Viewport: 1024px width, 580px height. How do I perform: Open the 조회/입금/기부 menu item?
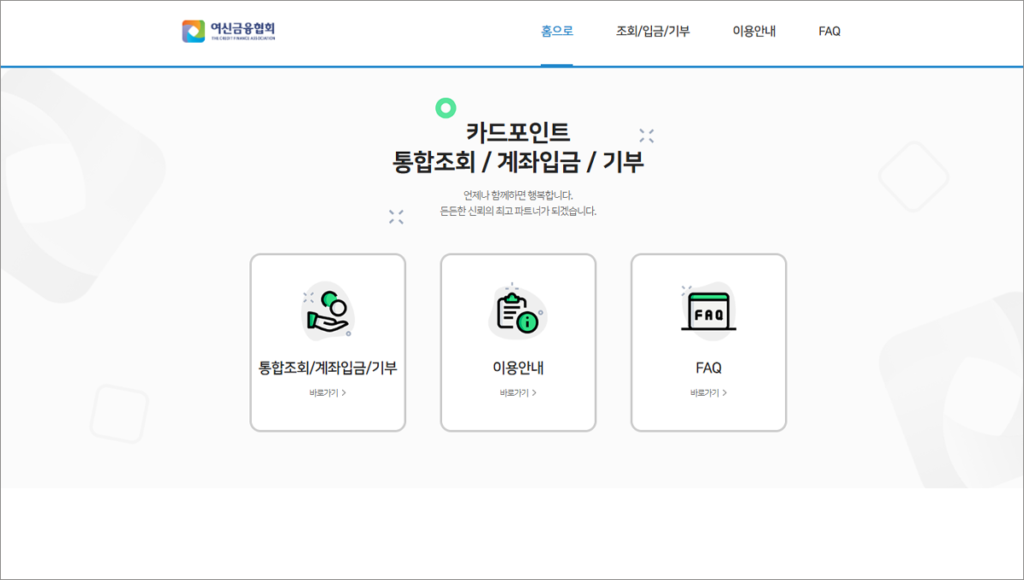[652, 31]
